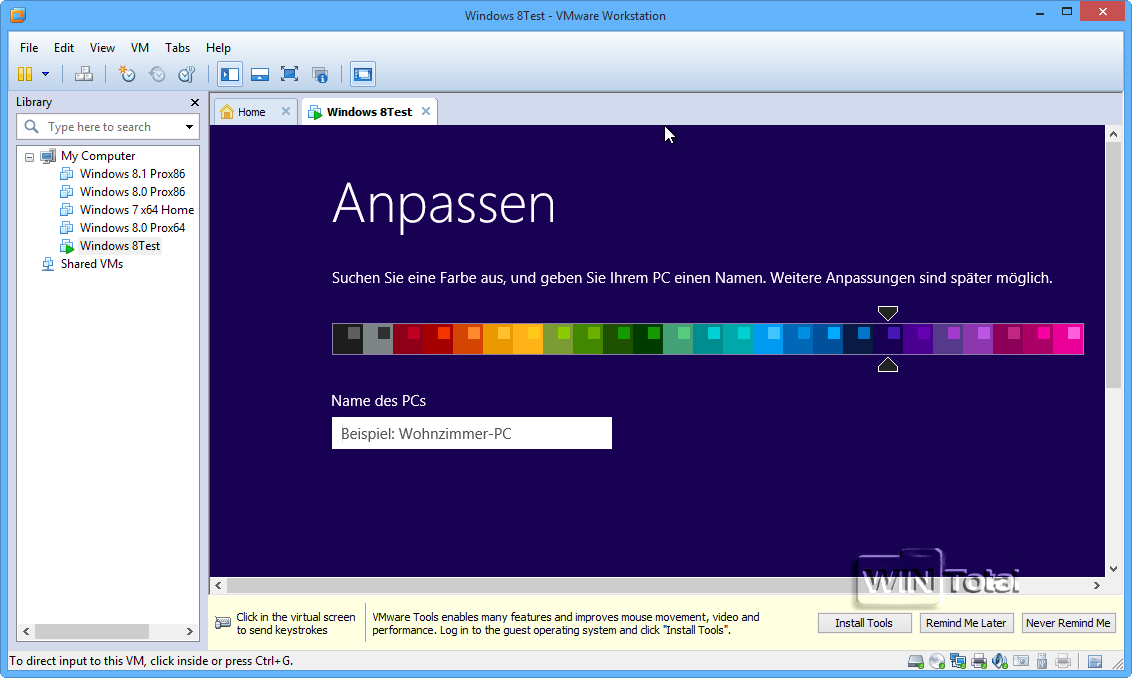The width and height of the screenshot is (1132, 678).
Task: Close the Home tab
Action: click(x=286, y=111)
